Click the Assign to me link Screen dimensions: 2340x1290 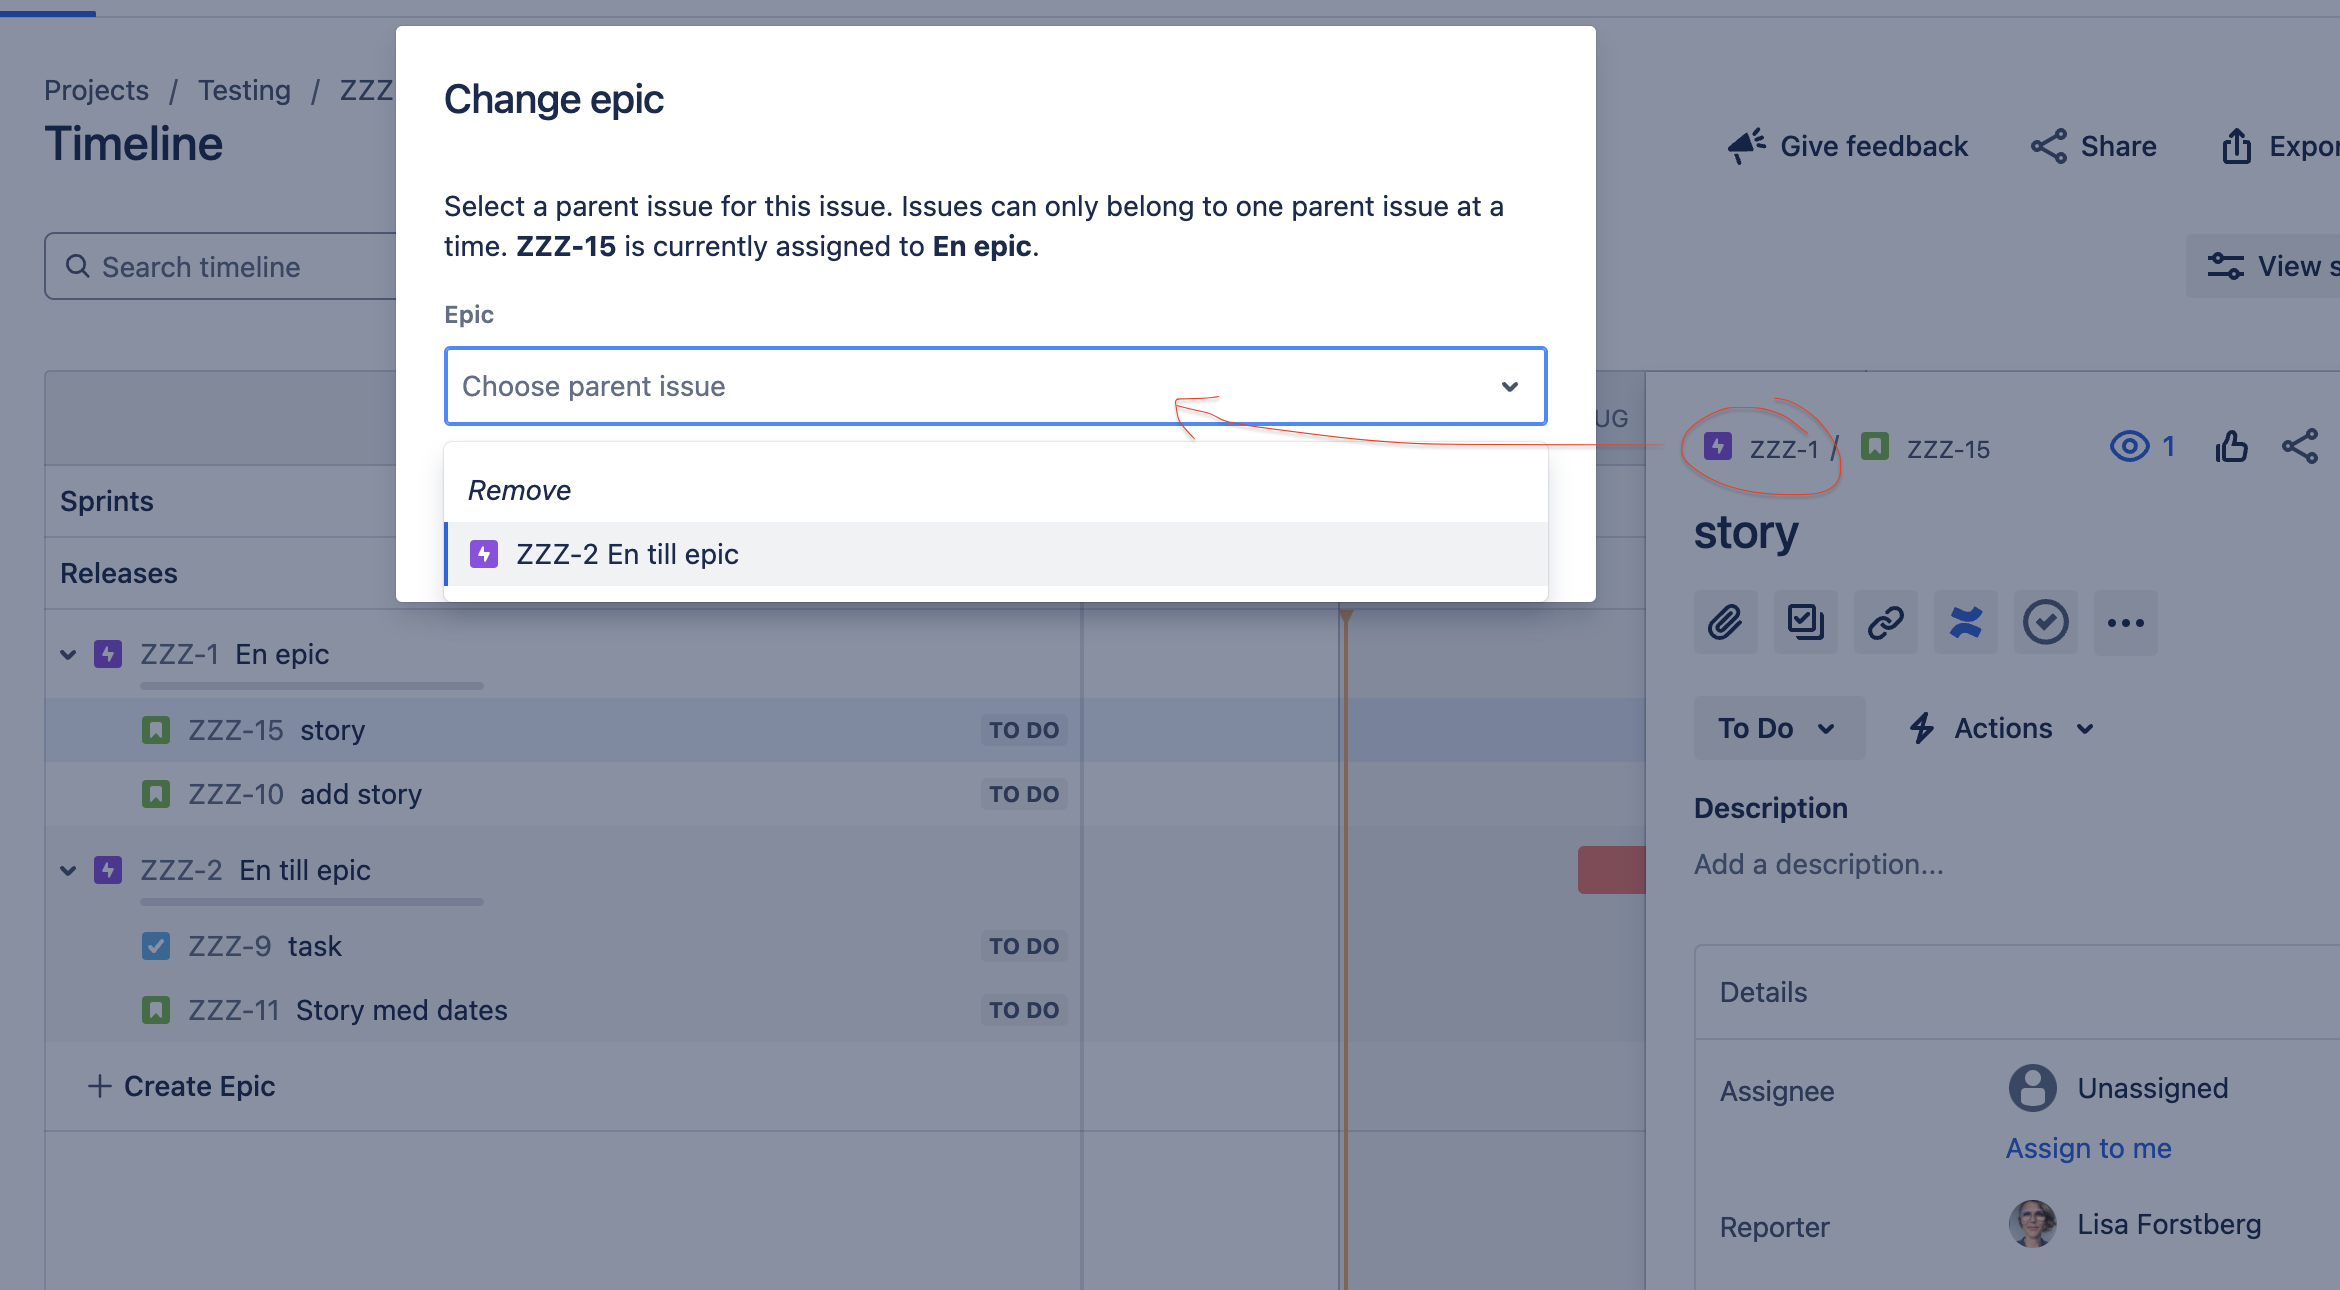2089,1148
